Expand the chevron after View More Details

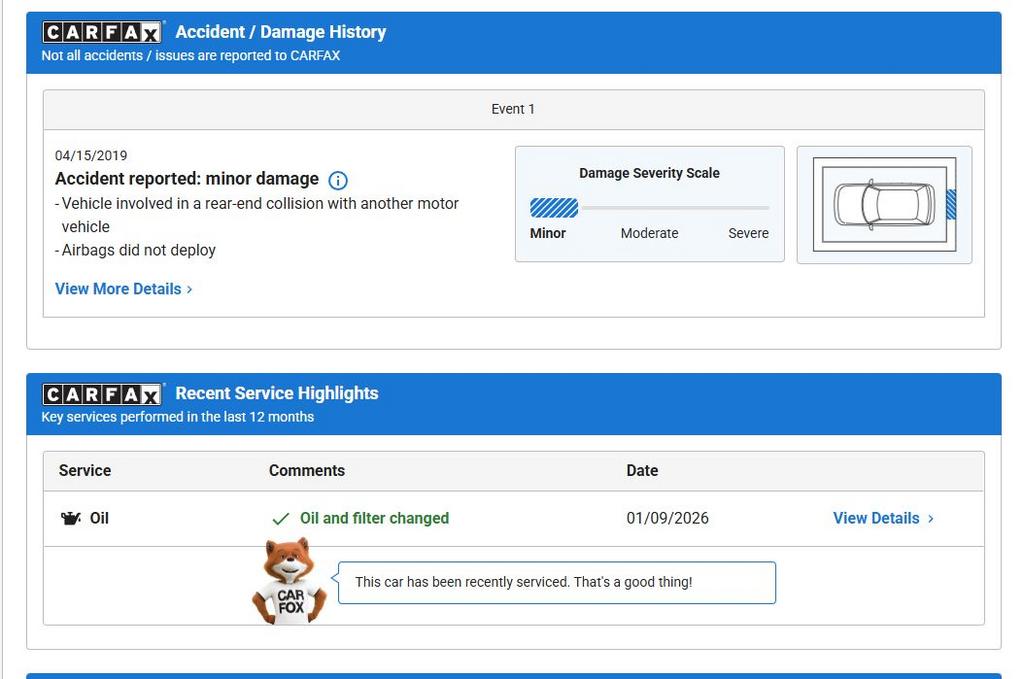189,289
